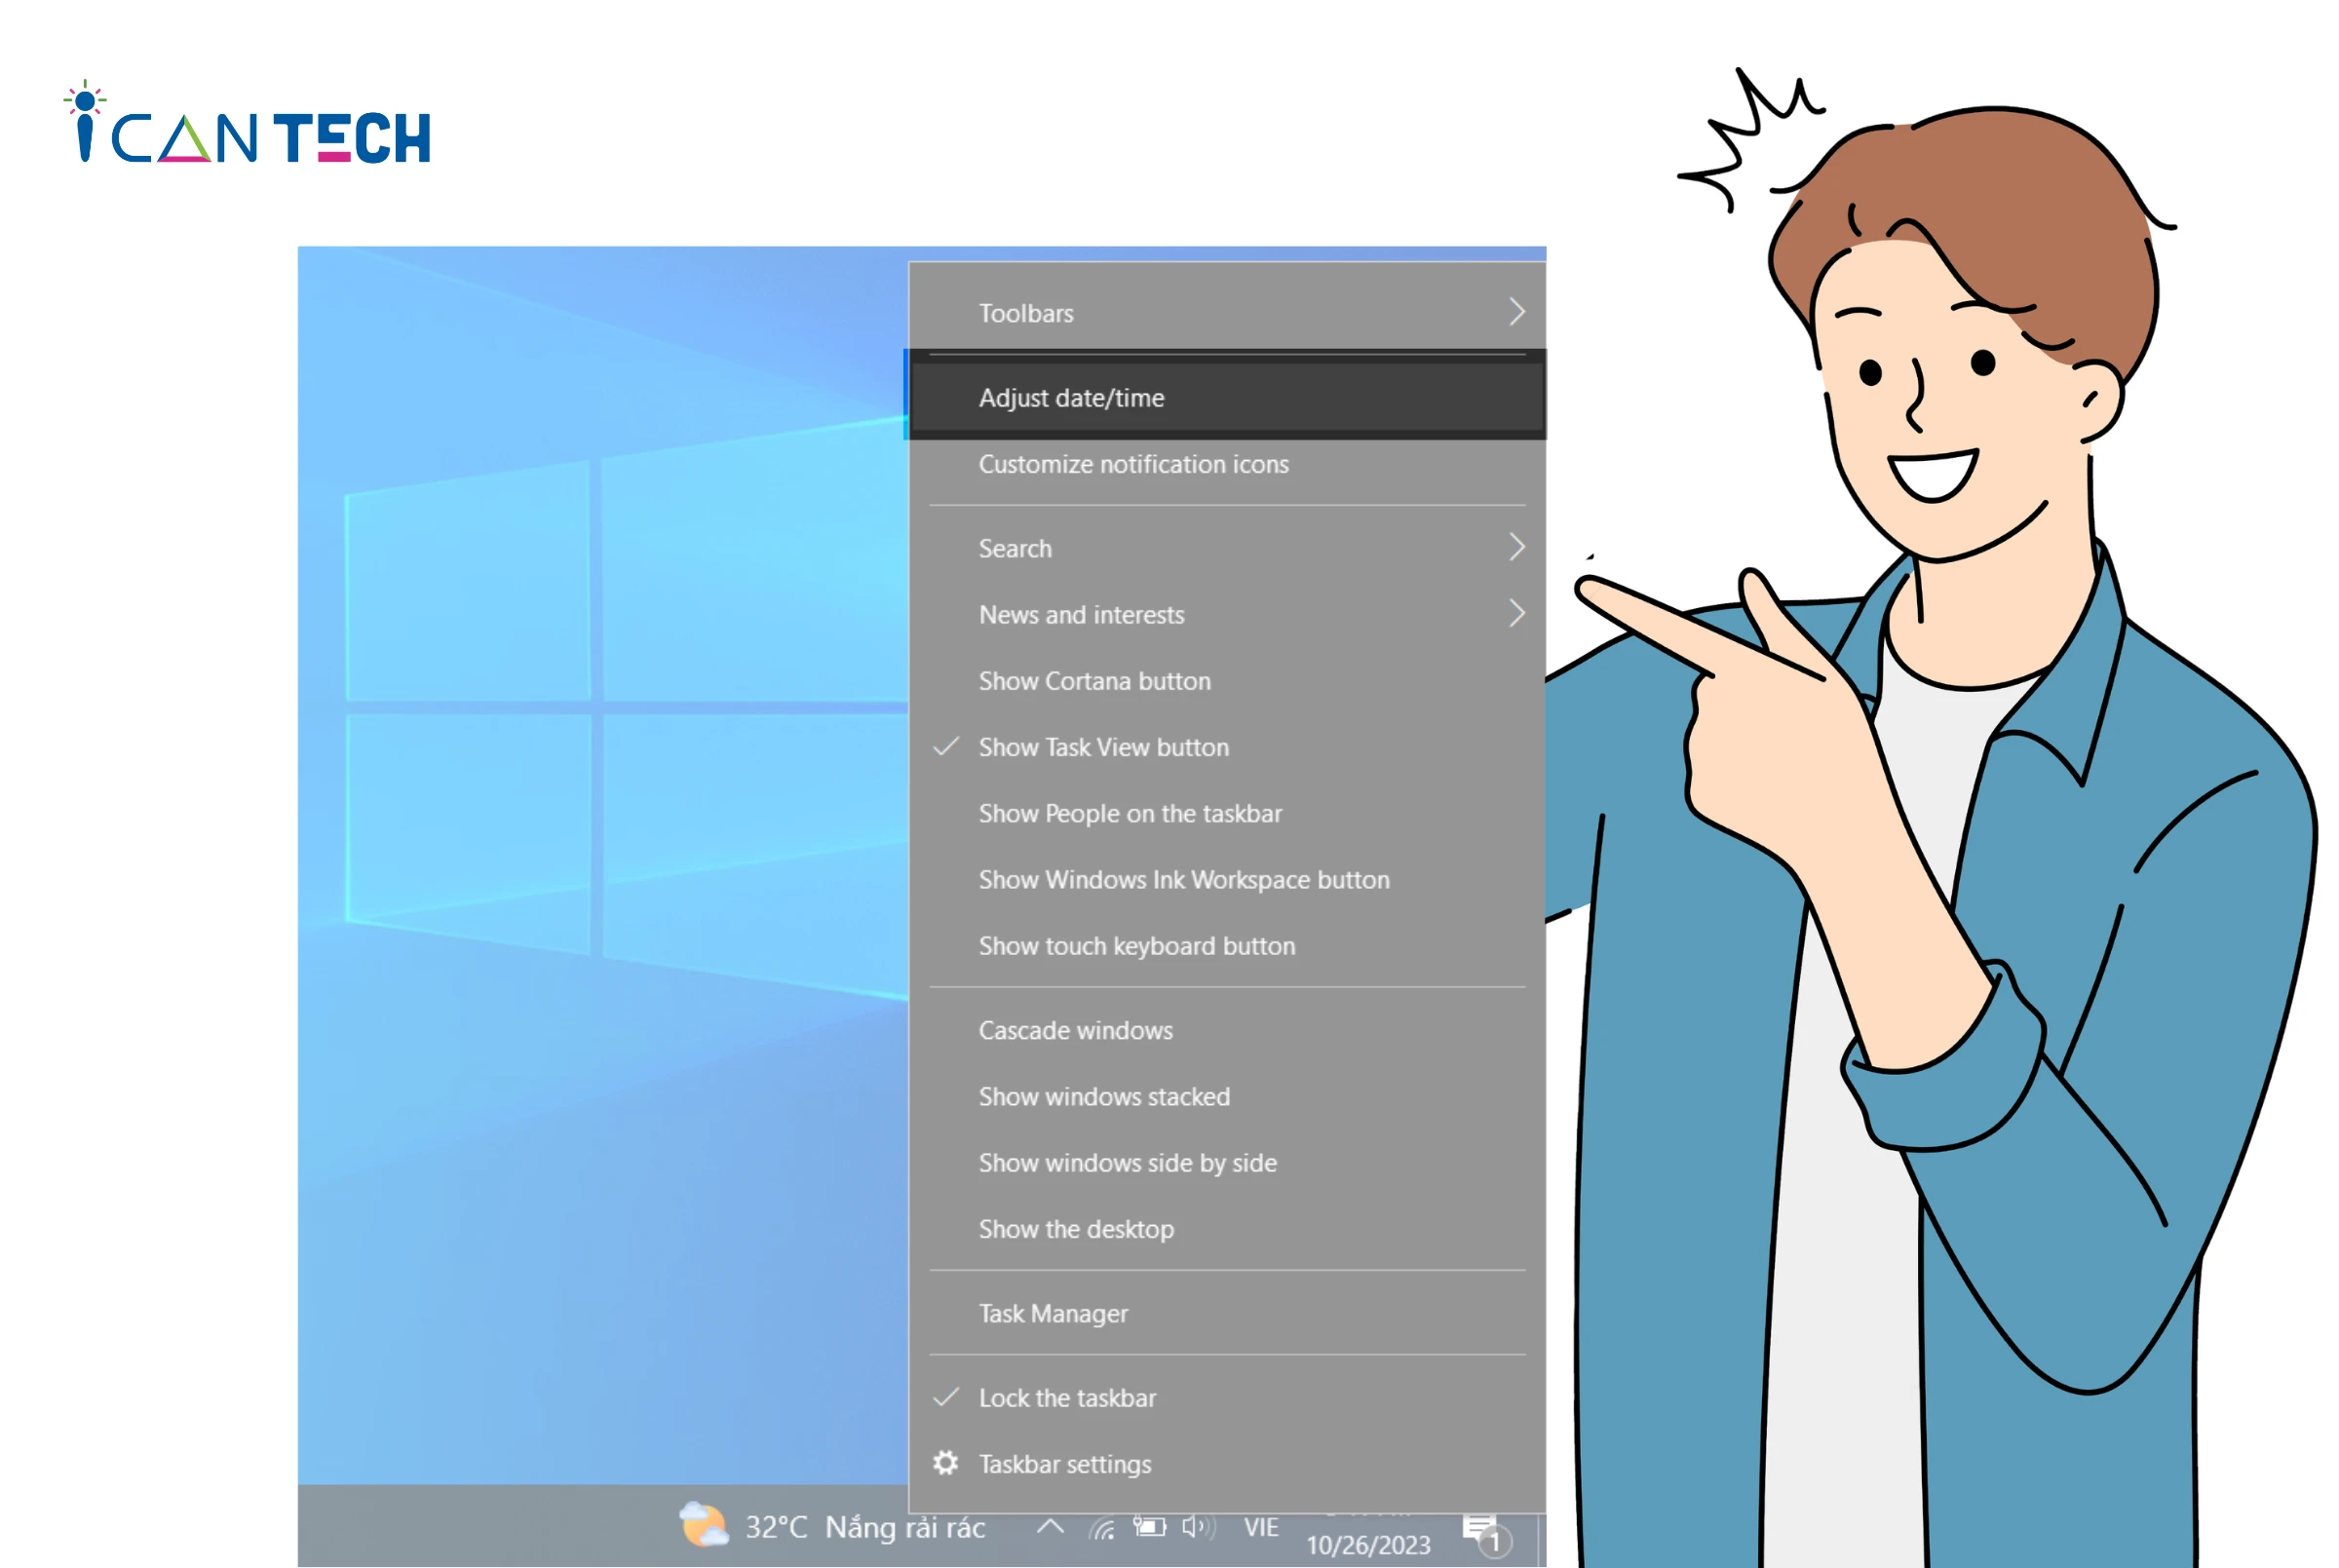Choose Show windows stacked
This screenshot has width=2339, height=1568.
[1227, 1097]
